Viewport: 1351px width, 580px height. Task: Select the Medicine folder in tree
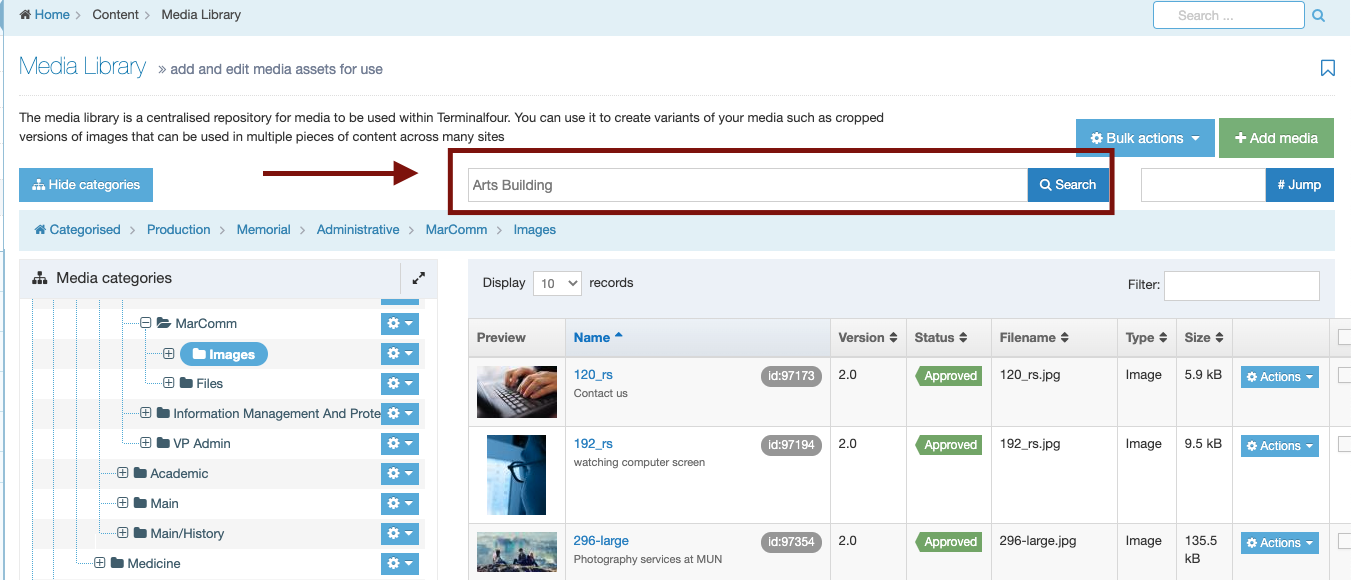click(145, 563)
